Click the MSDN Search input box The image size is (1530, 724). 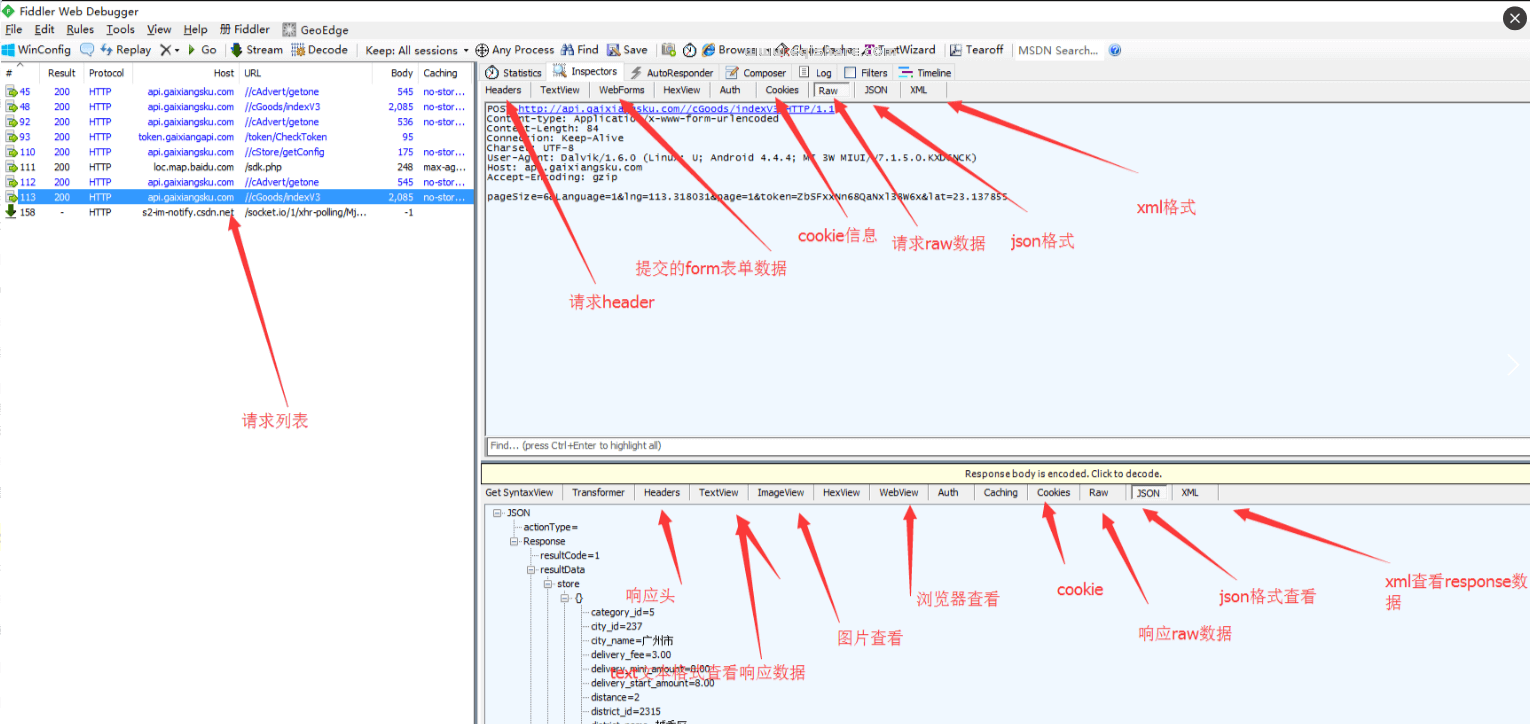click(x=1057, y=50)
